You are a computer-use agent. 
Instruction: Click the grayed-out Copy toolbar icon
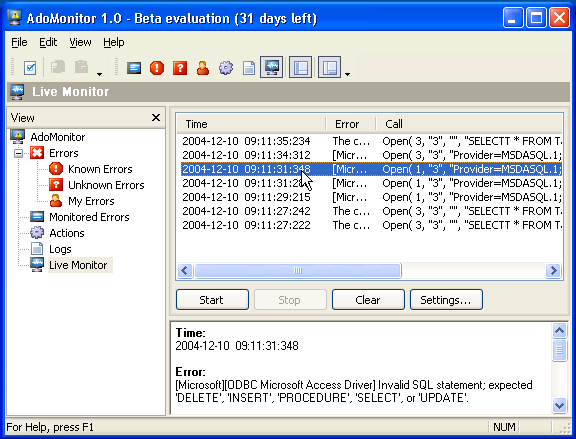pyautogui.click(x=58, y=68)
